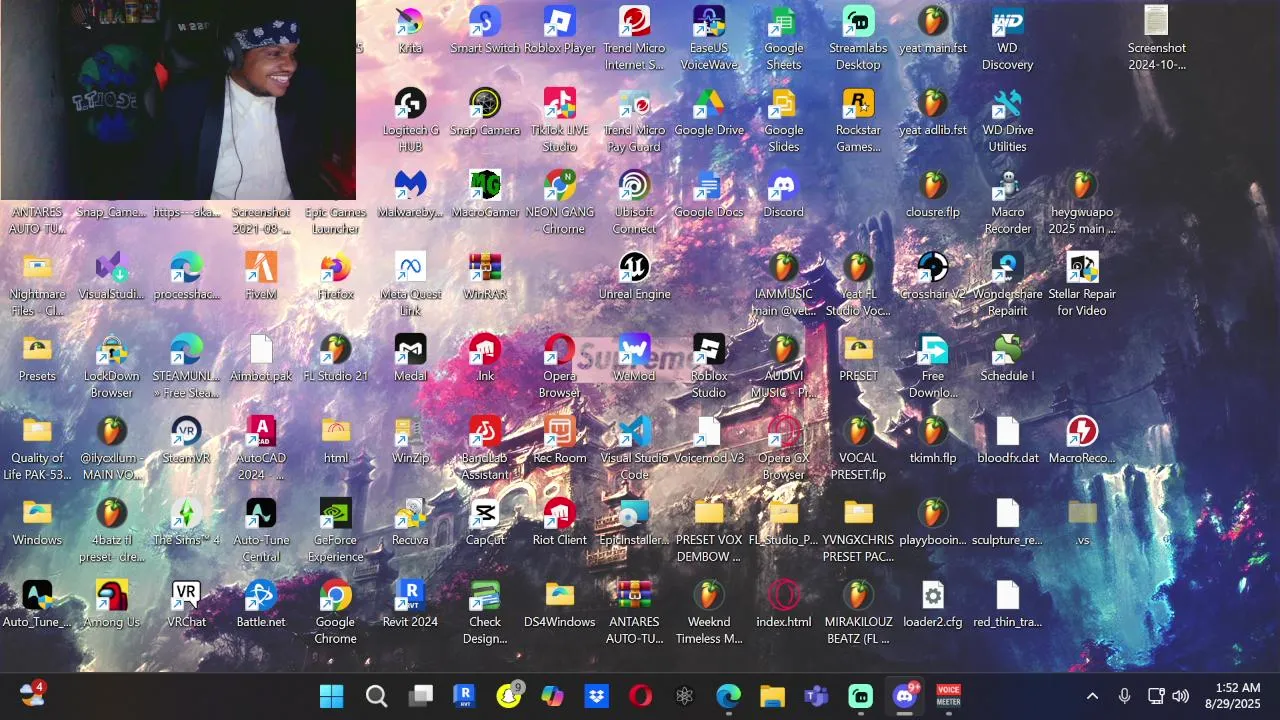The image size is (1280, 720).
Task: Open Microsoft Teams taskbar icon
Action: pos(816,696)
